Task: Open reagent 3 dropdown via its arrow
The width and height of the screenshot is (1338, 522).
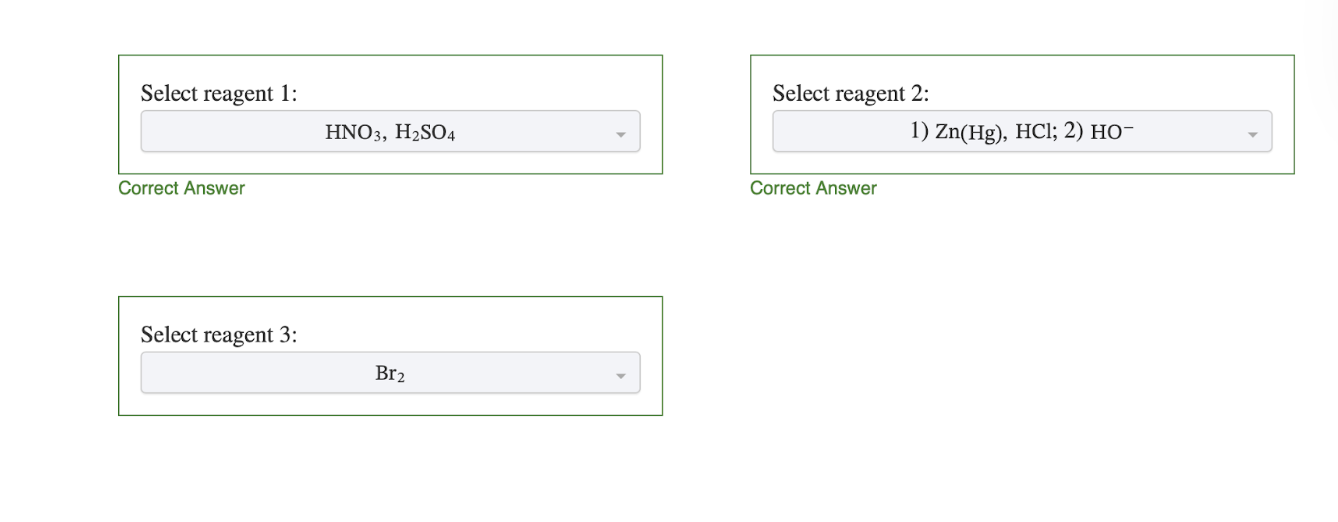Action: pos(620,374)
